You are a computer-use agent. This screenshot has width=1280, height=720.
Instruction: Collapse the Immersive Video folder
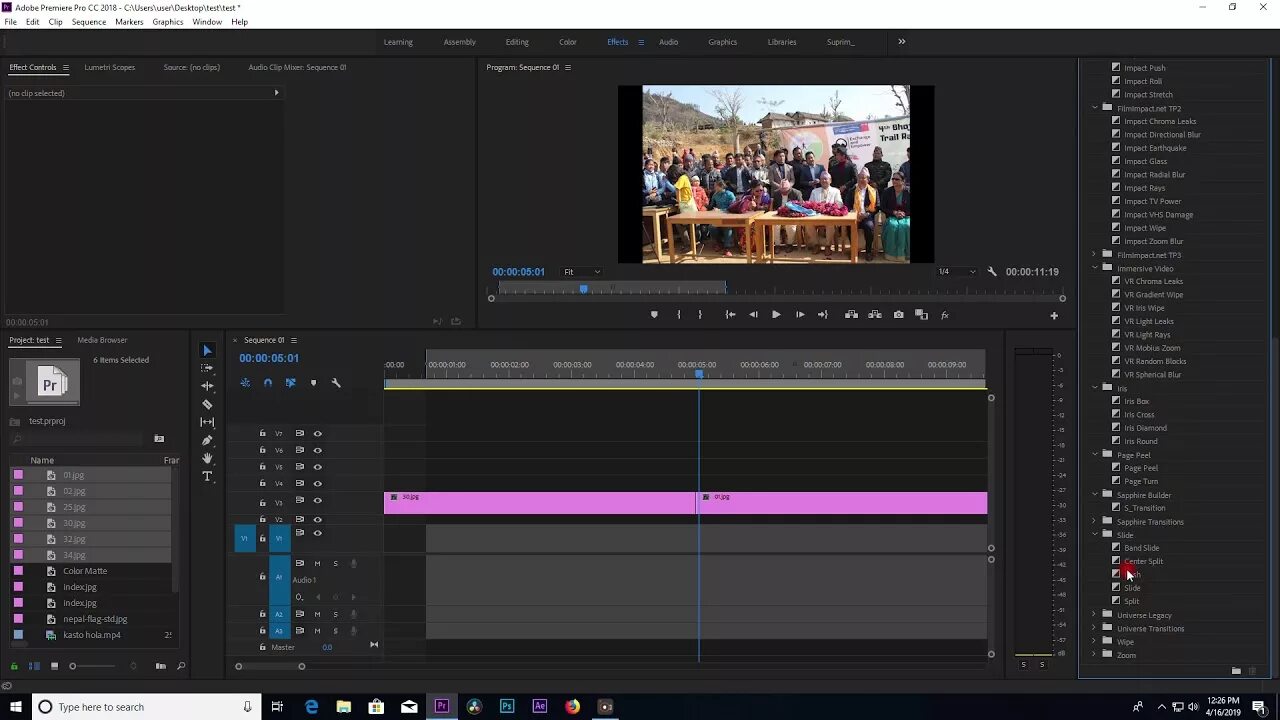click(1095, 268)
